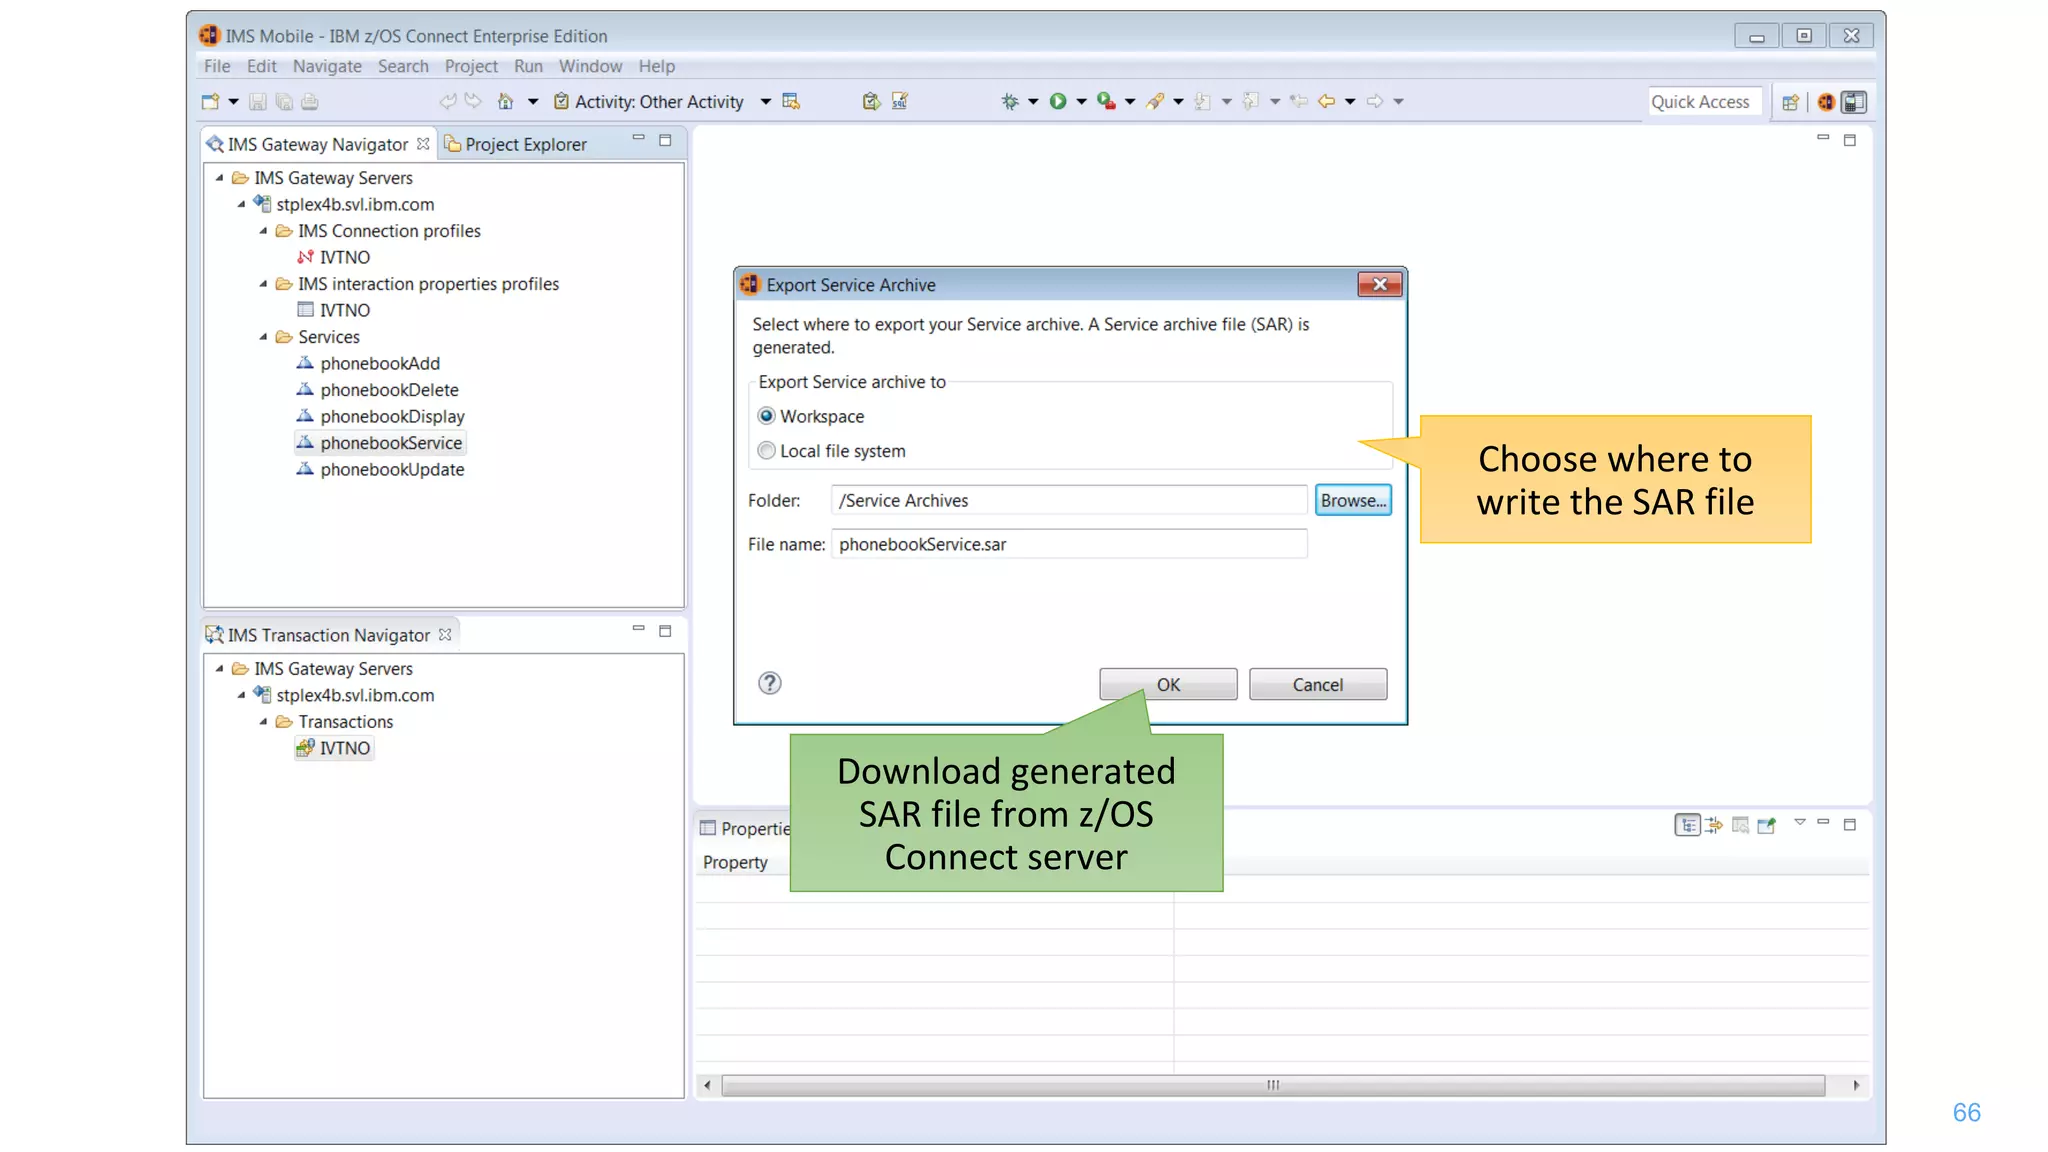Click the File name input field
This screenshot has height=1152, width=2048.
click(1069, 544)
